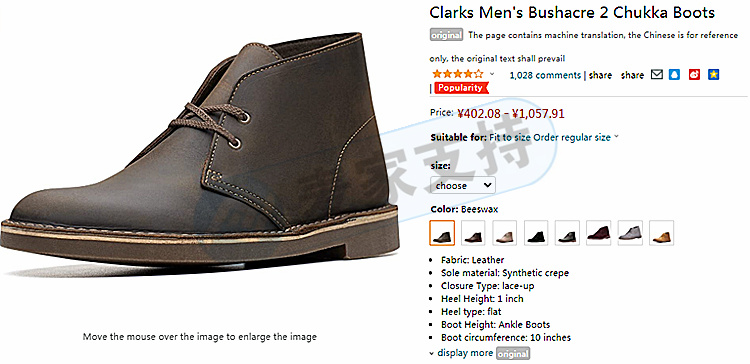Open the 1,028 comments link
The width and height of the screenshot is (750, 364).
[x=545, y=75]
